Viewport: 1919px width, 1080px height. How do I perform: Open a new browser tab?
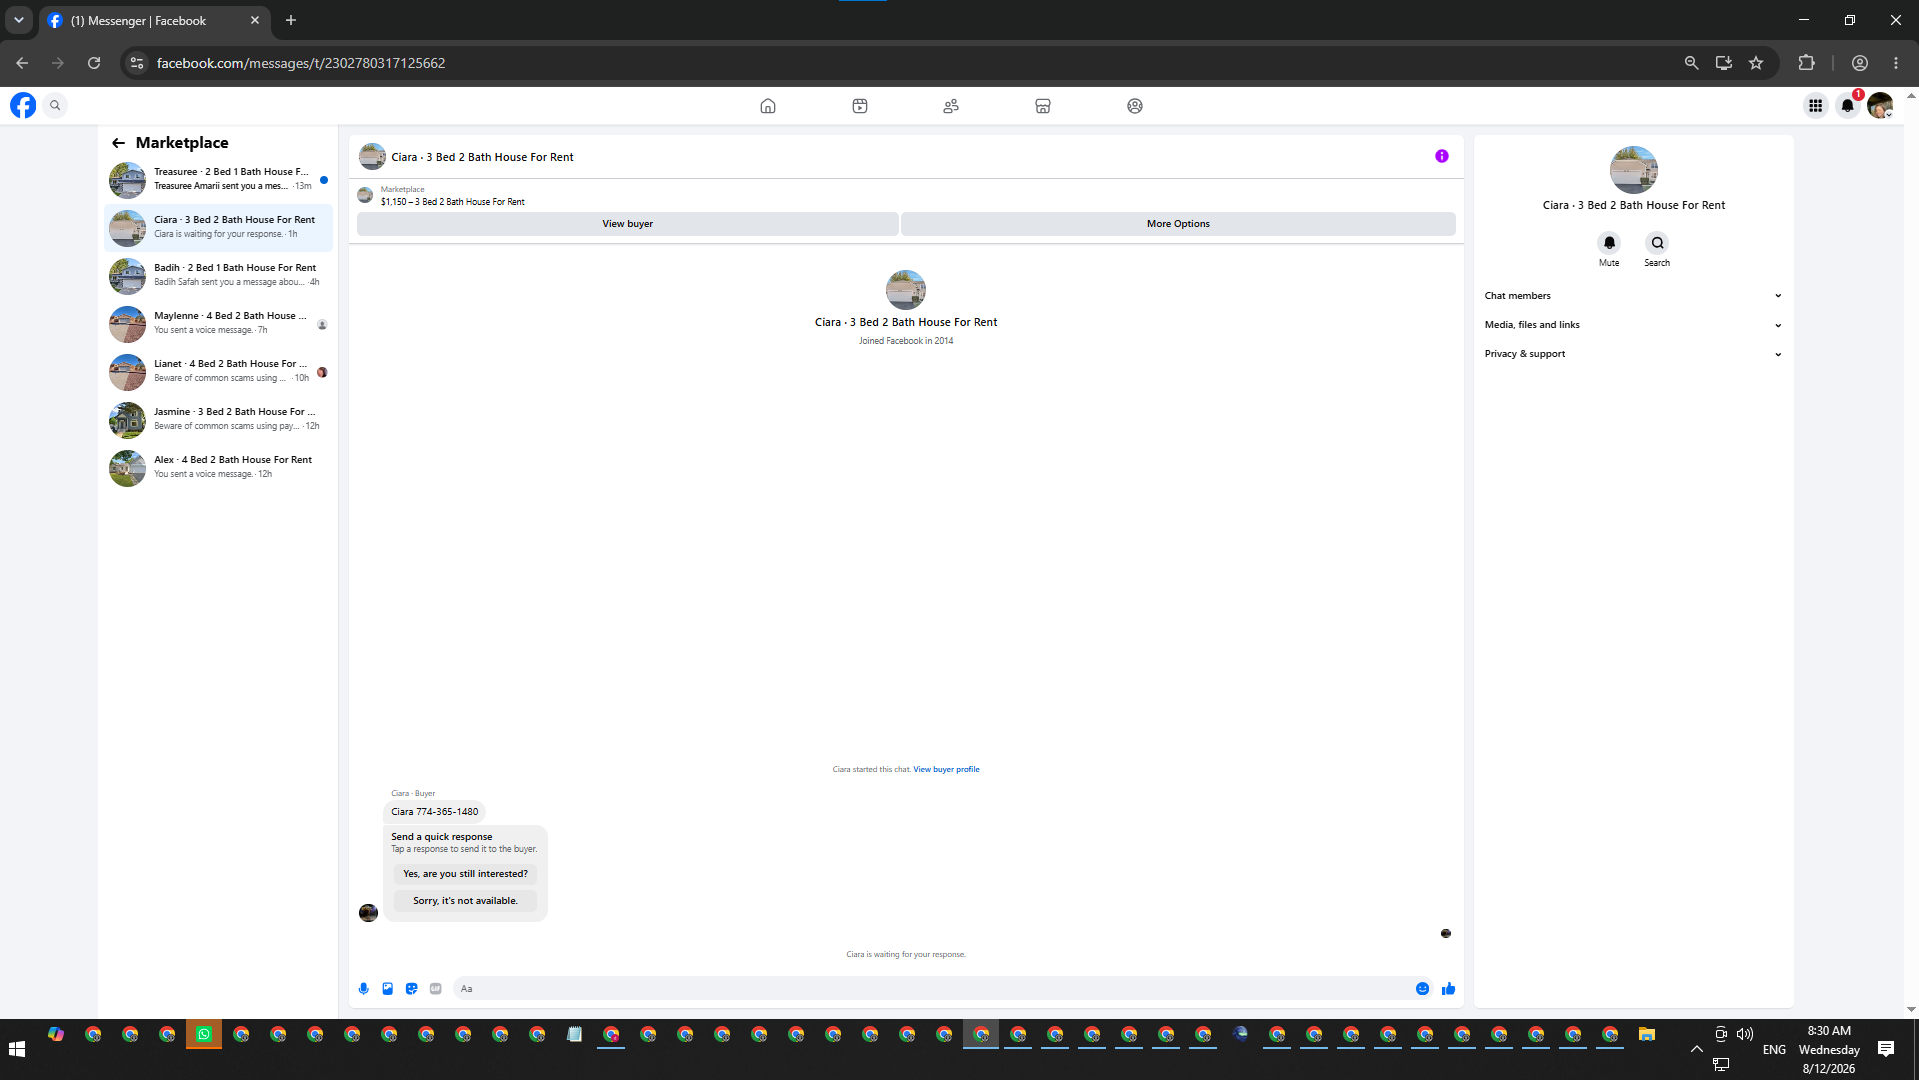coord(291,20)
